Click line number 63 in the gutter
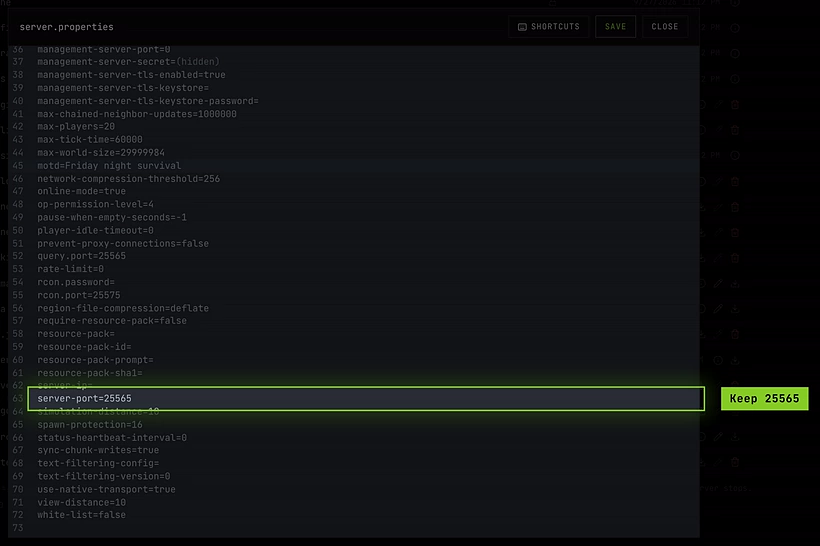This screenshot has width=820, height=546. point(18,399)
